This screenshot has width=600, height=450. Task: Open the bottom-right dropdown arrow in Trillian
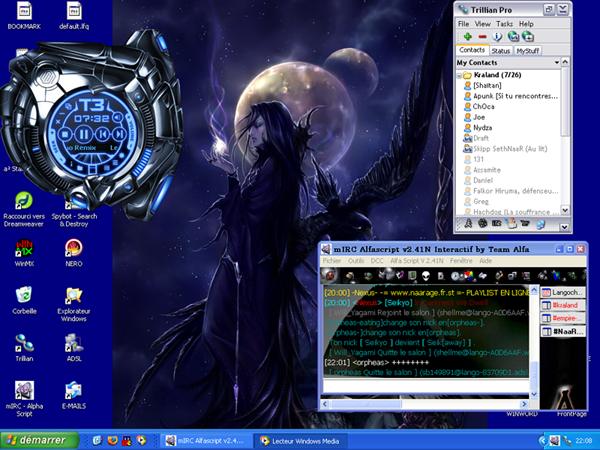564,227
